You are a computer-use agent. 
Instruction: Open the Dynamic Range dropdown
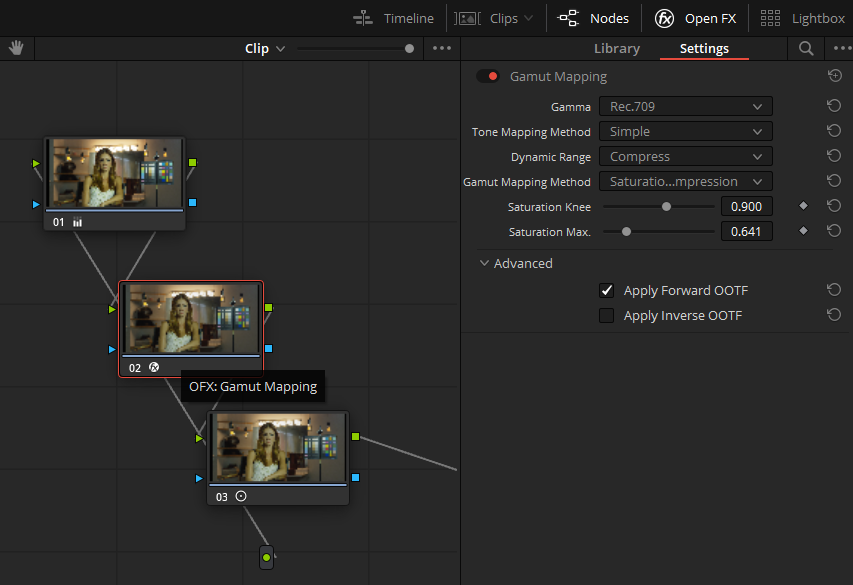685,156
